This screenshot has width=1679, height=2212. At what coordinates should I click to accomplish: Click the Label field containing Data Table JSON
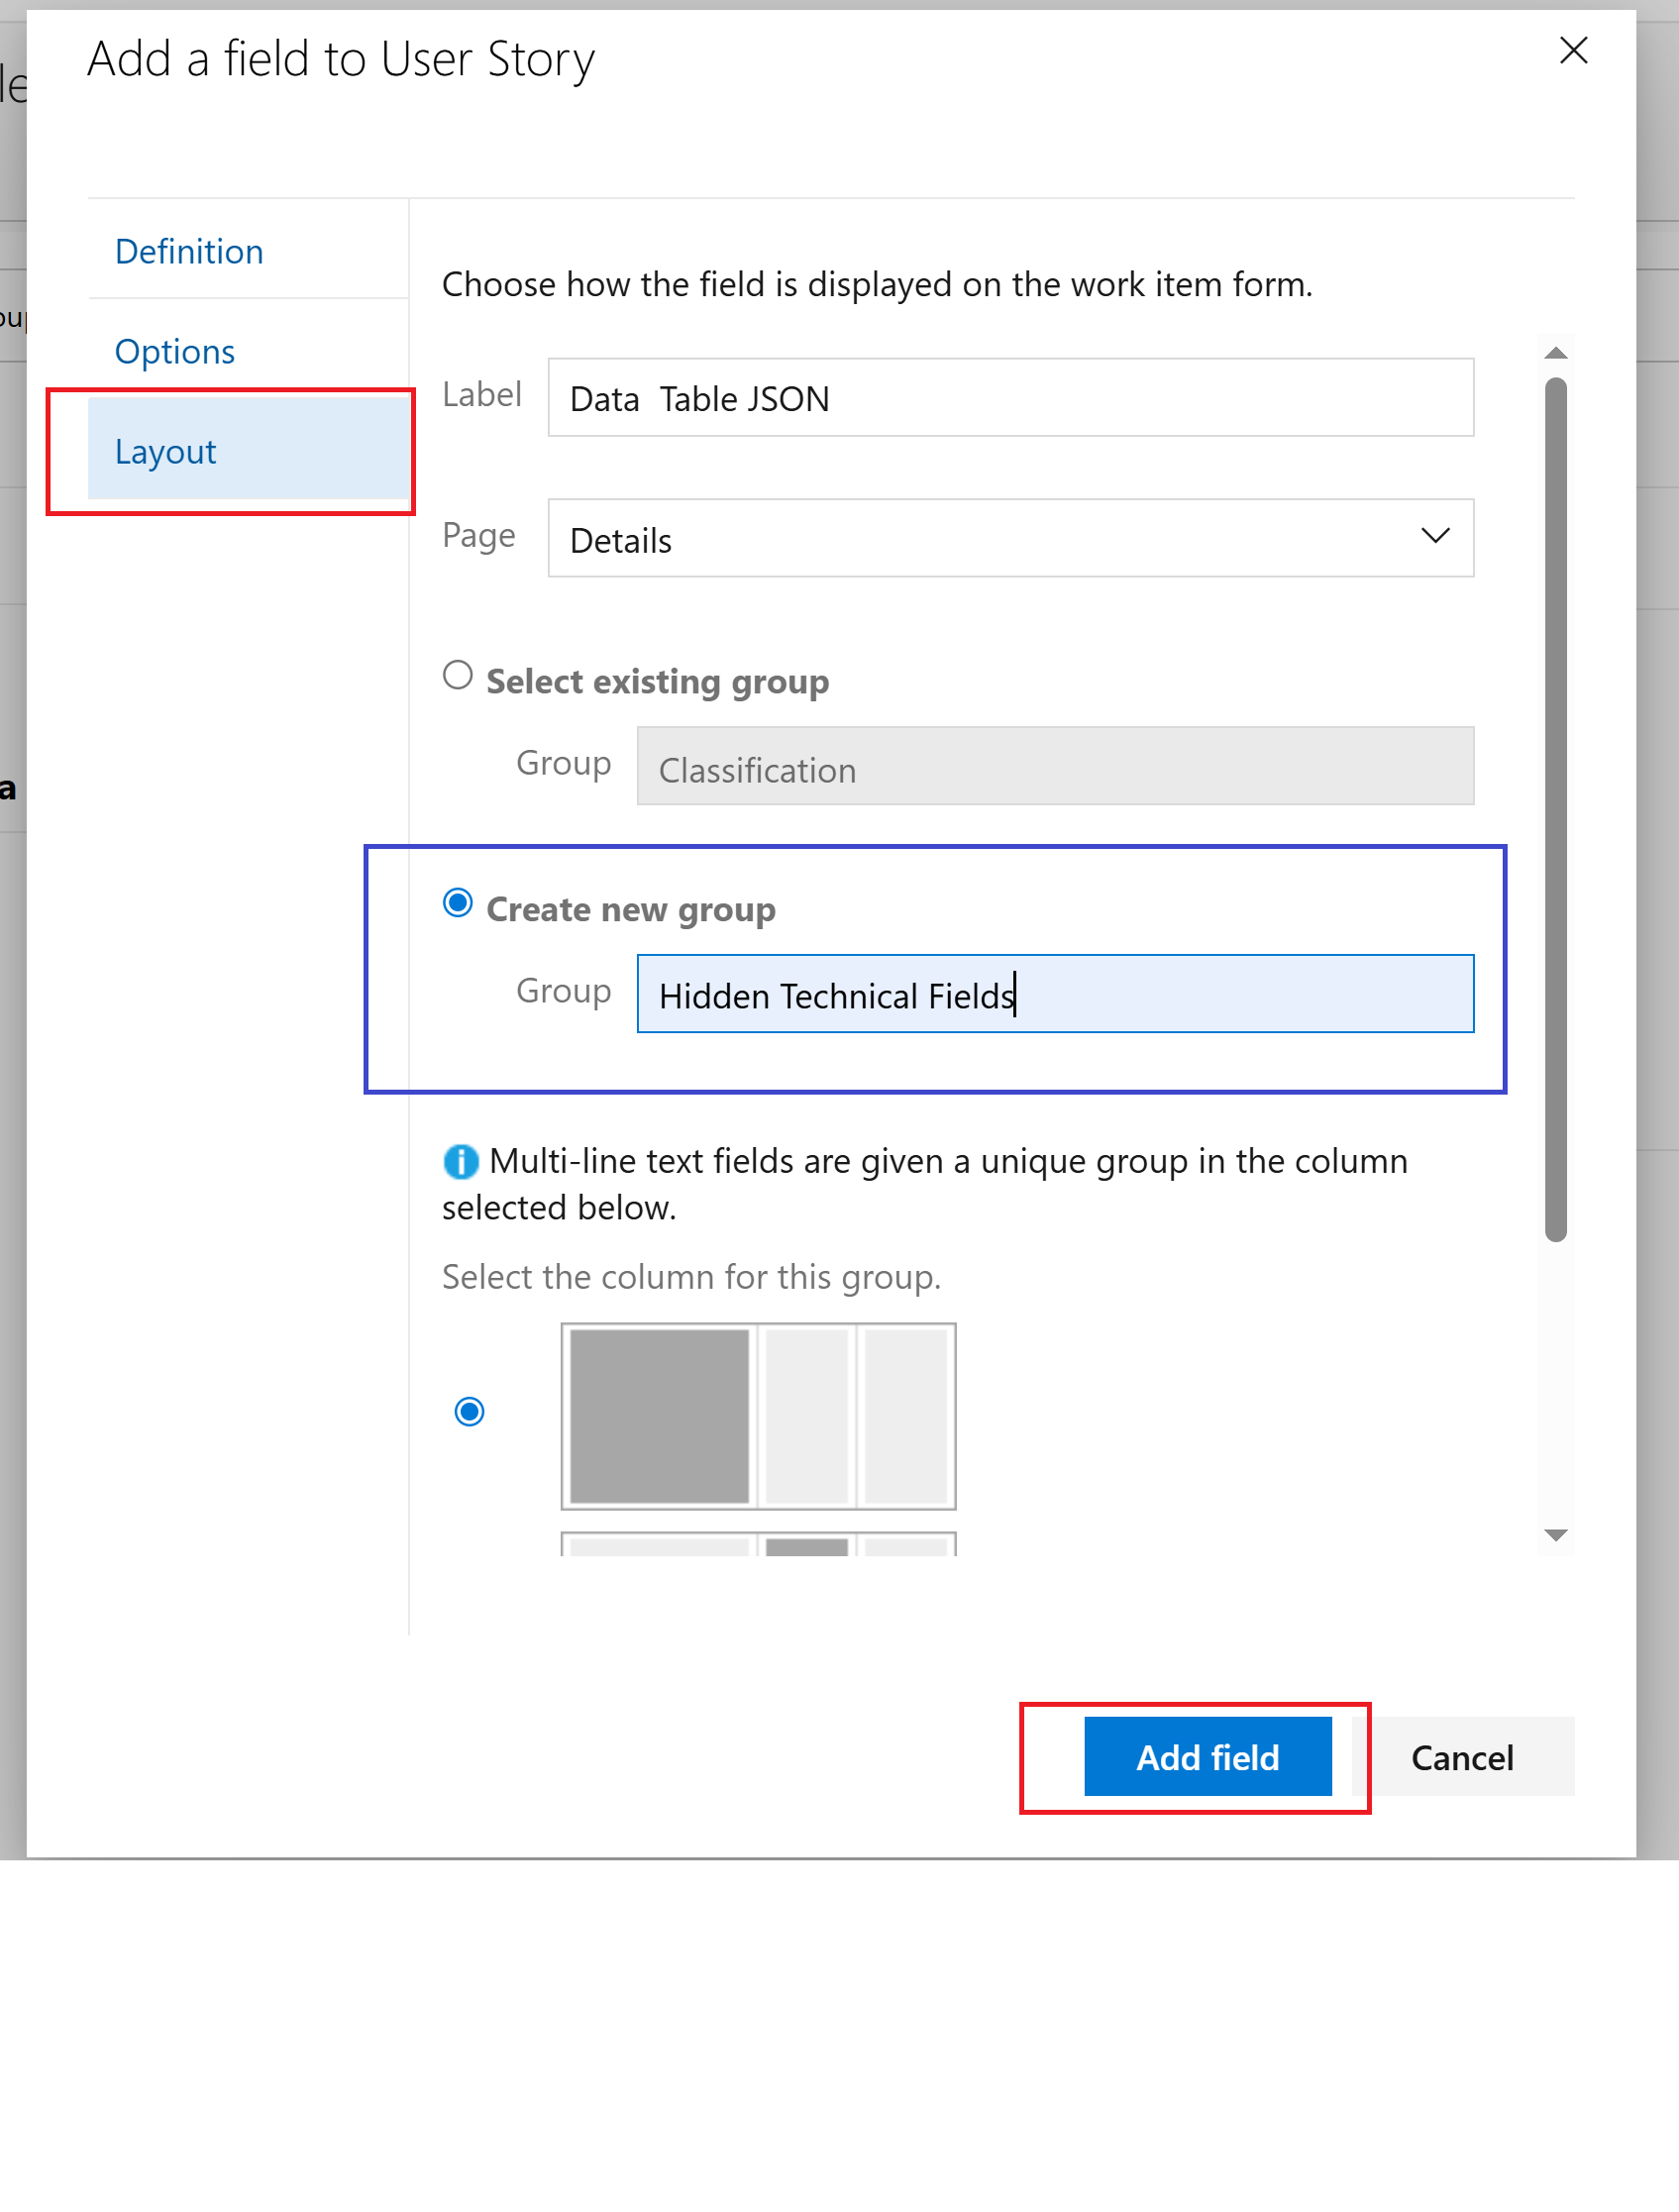(1010, 398)
